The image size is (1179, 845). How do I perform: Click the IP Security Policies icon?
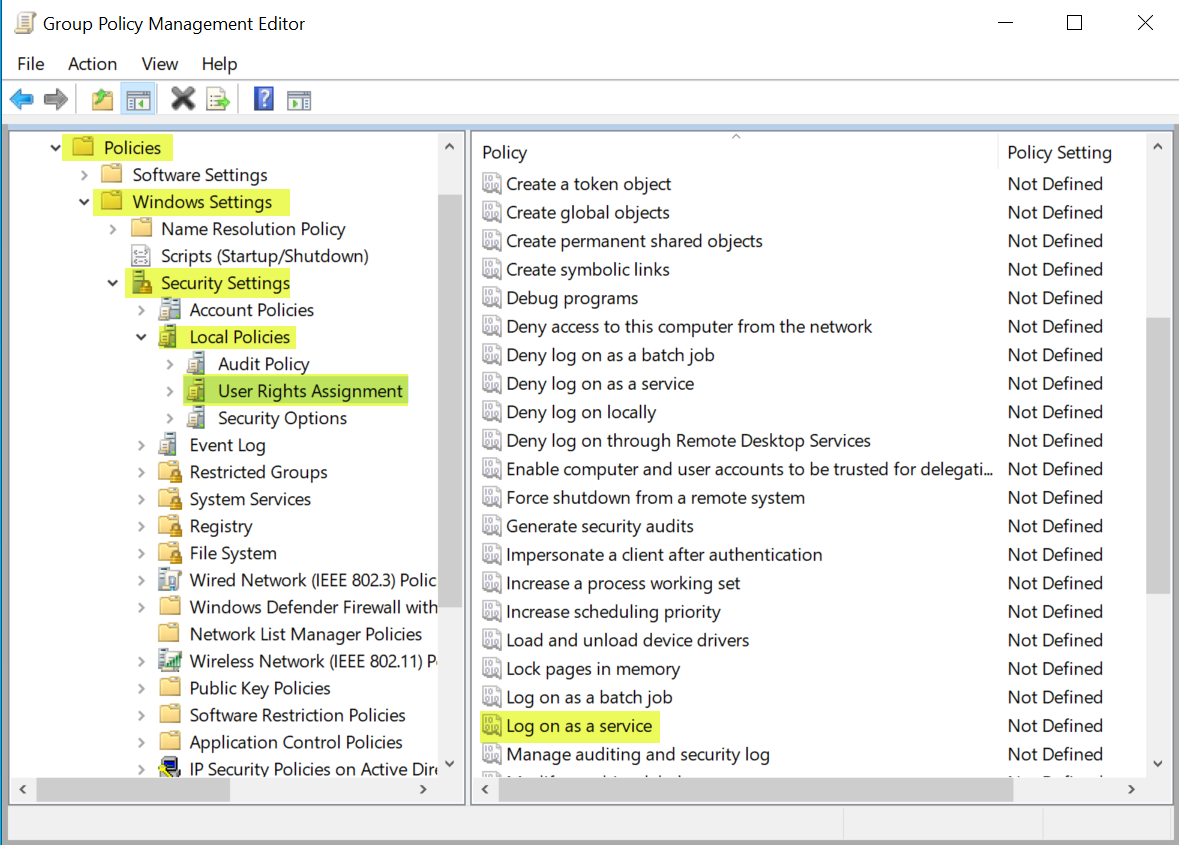pyautogui.click(x=170, y=767)
